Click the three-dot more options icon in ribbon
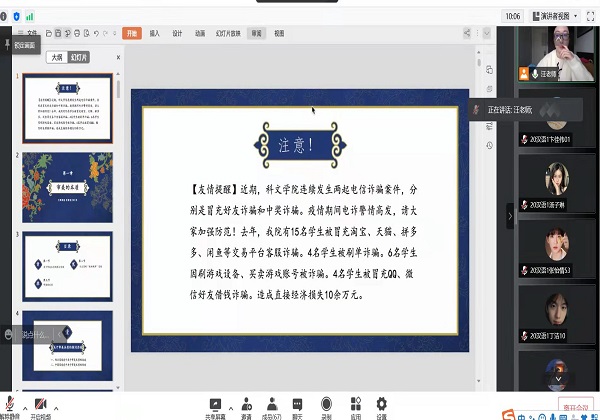The image size is (600, 420). point(477,33)
